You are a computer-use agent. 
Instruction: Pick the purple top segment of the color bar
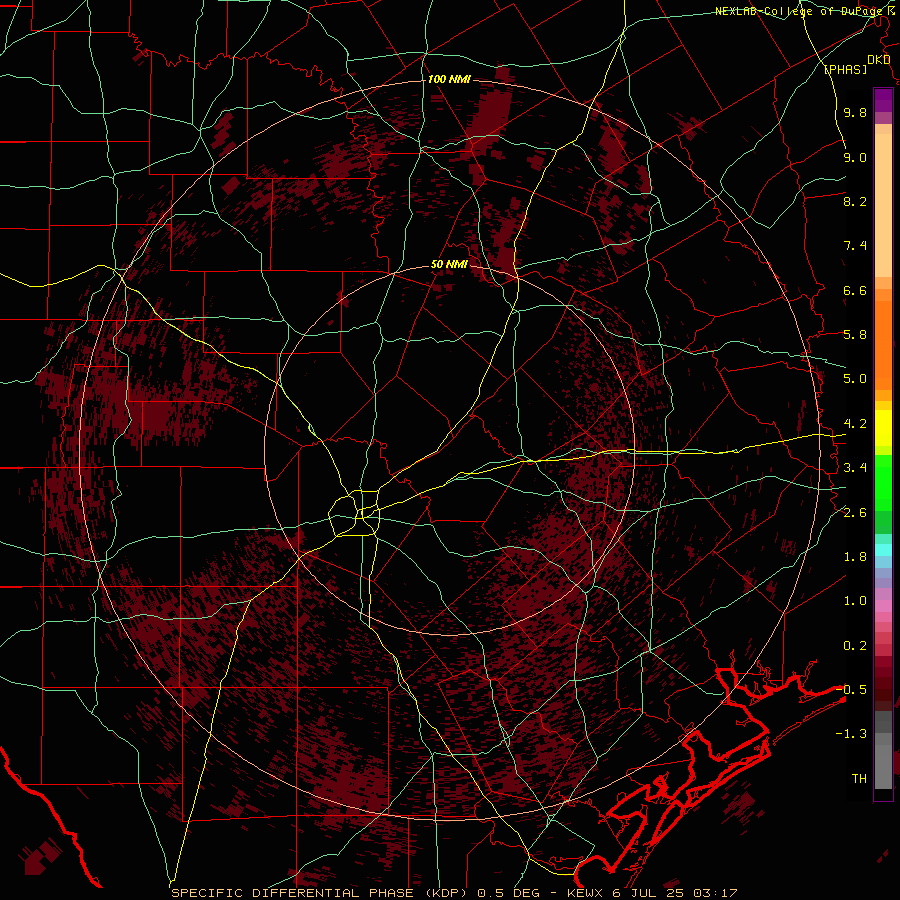pos(883,100)
